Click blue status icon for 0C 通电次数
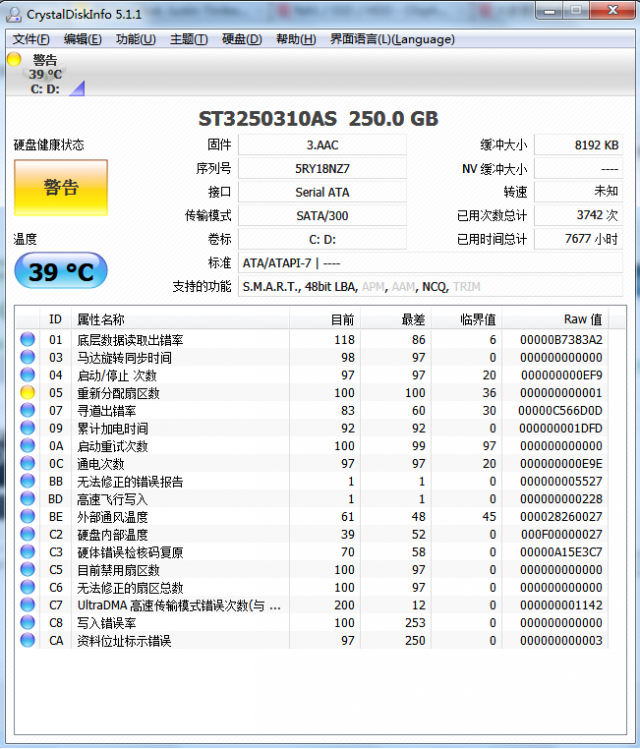The height and width of the screenshot is (749, 640). coord(28,463)
